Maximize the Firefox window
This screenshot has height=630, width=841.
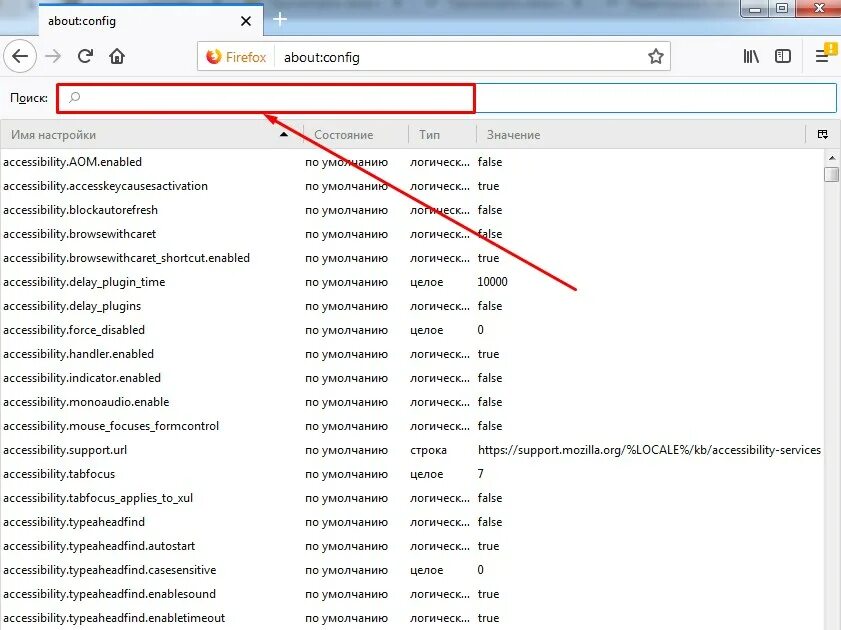click(783, 8)
